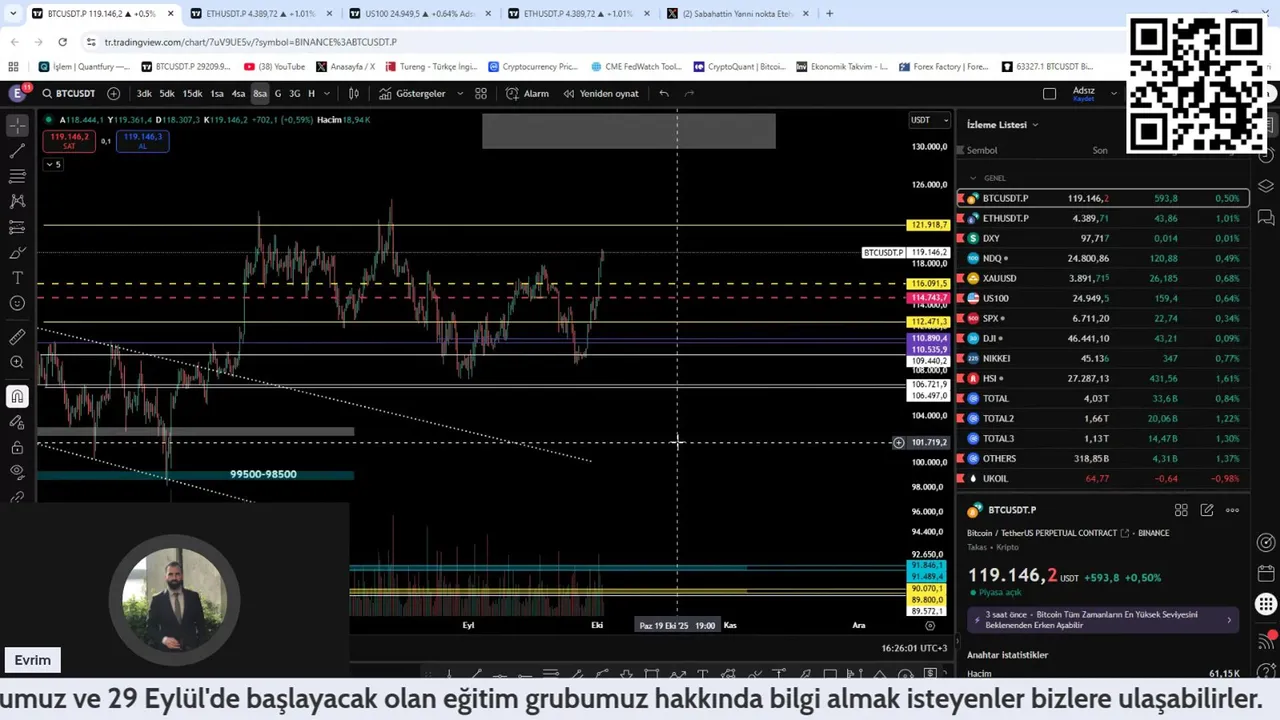
Task: Select the brush drawing tool
Action: tap(17, 252)
